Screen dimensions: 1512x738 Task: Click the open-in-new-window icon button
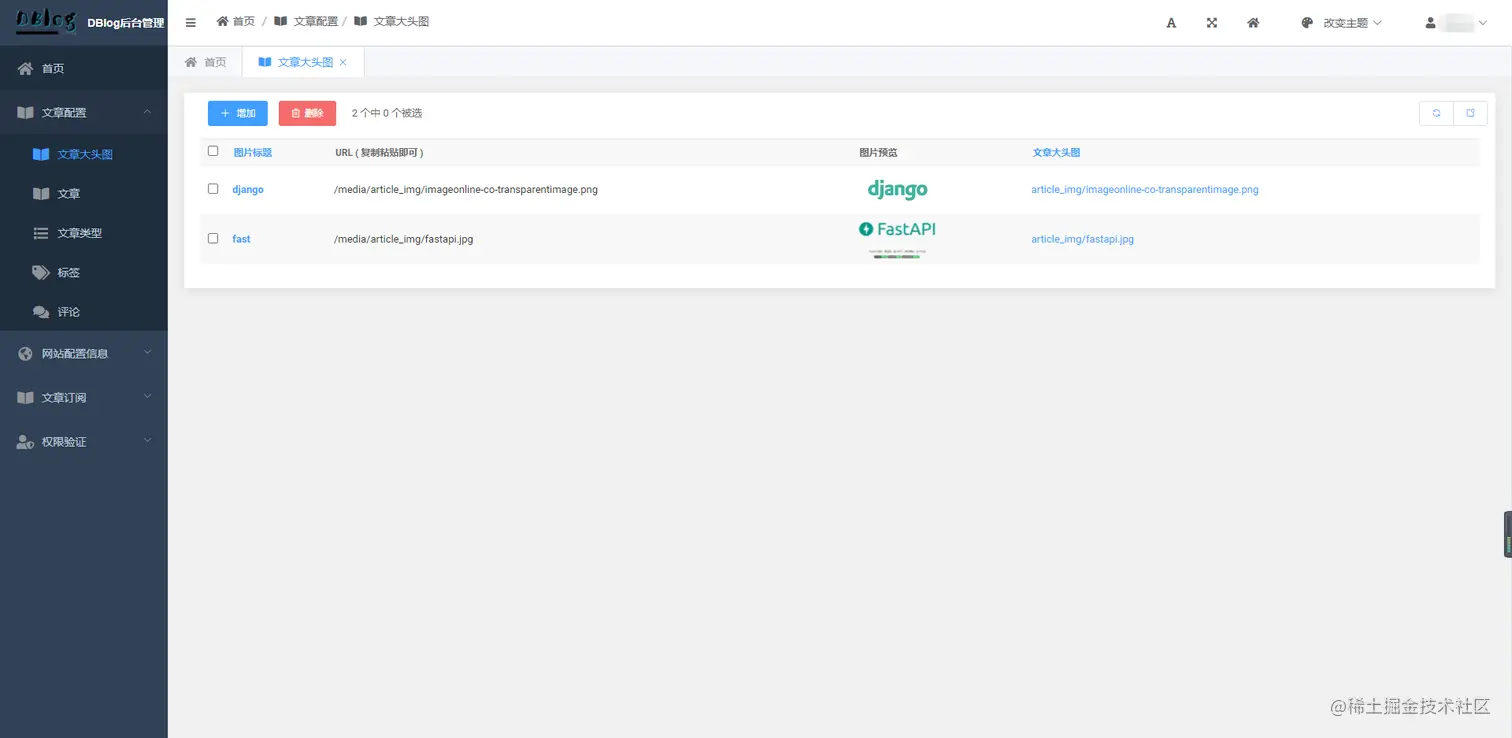[x=1470, y=113]
